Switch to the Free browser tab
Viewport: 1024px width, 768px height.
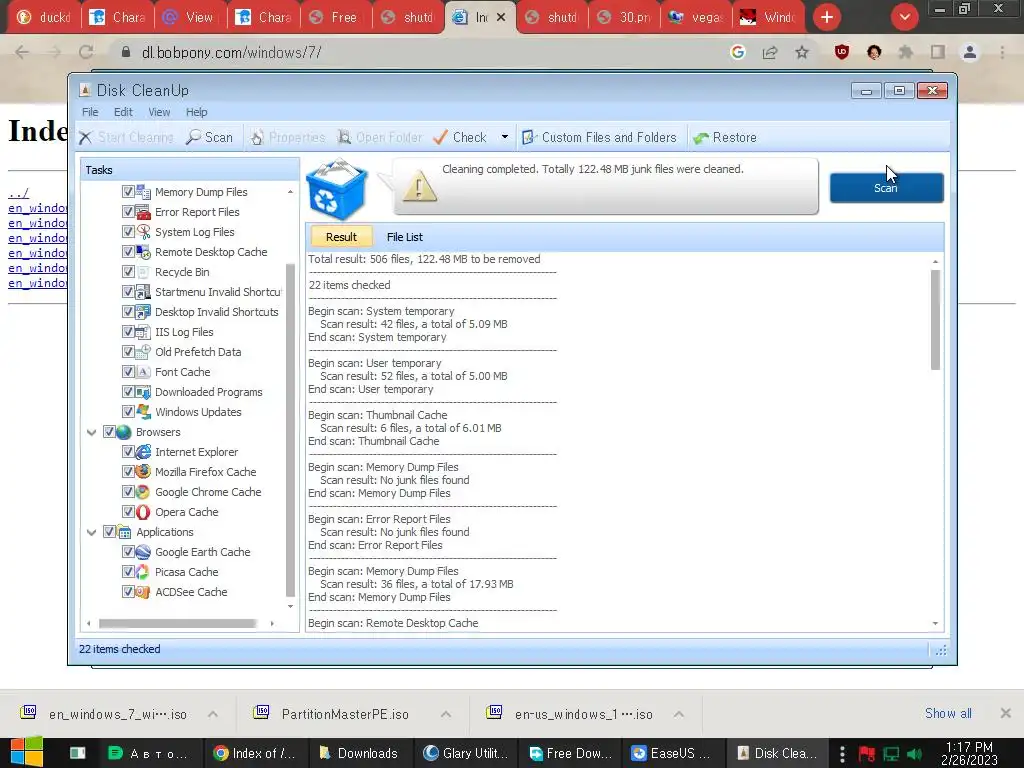click(x=335, y=17)
